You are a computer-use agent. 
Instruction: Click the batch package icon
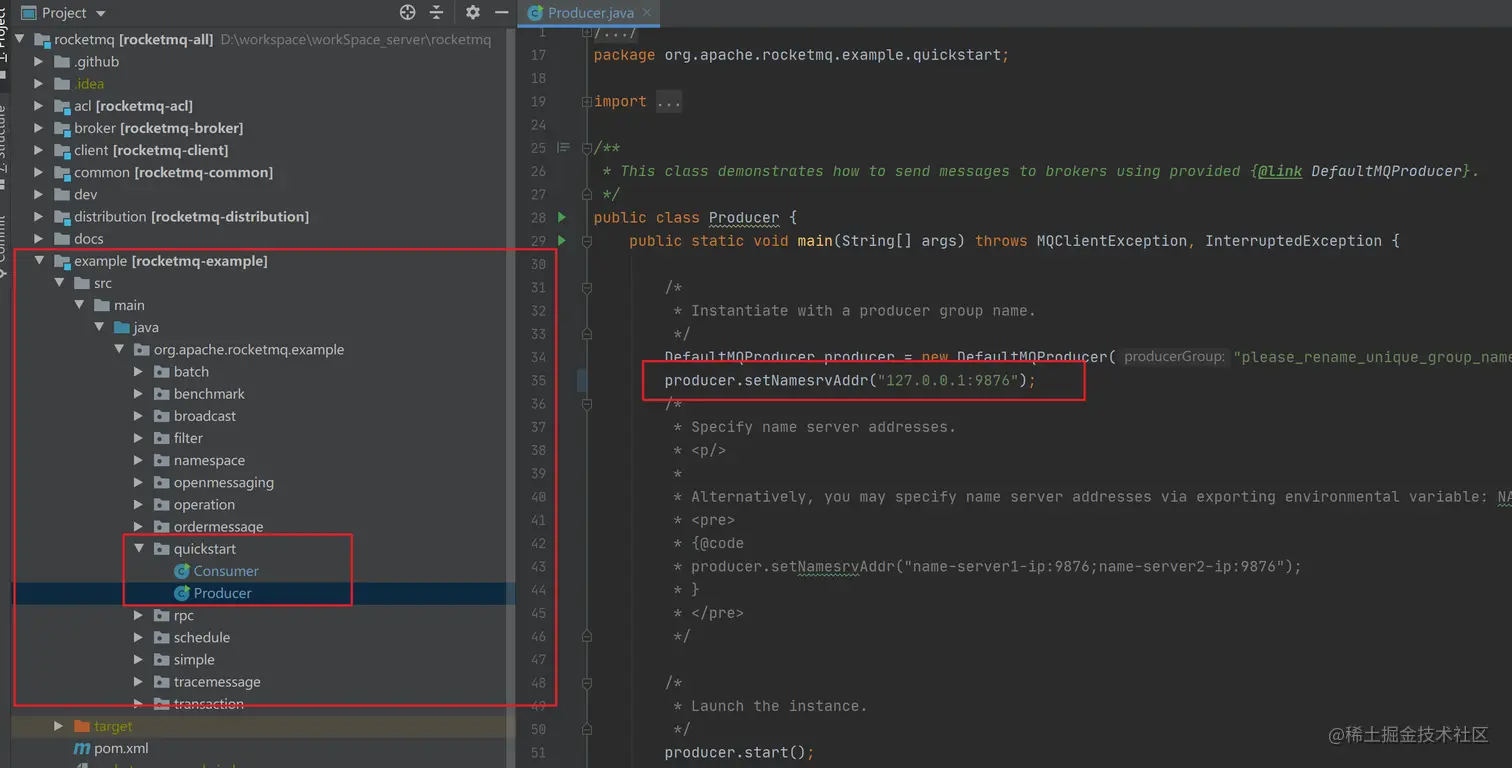[x=162, y=372]
